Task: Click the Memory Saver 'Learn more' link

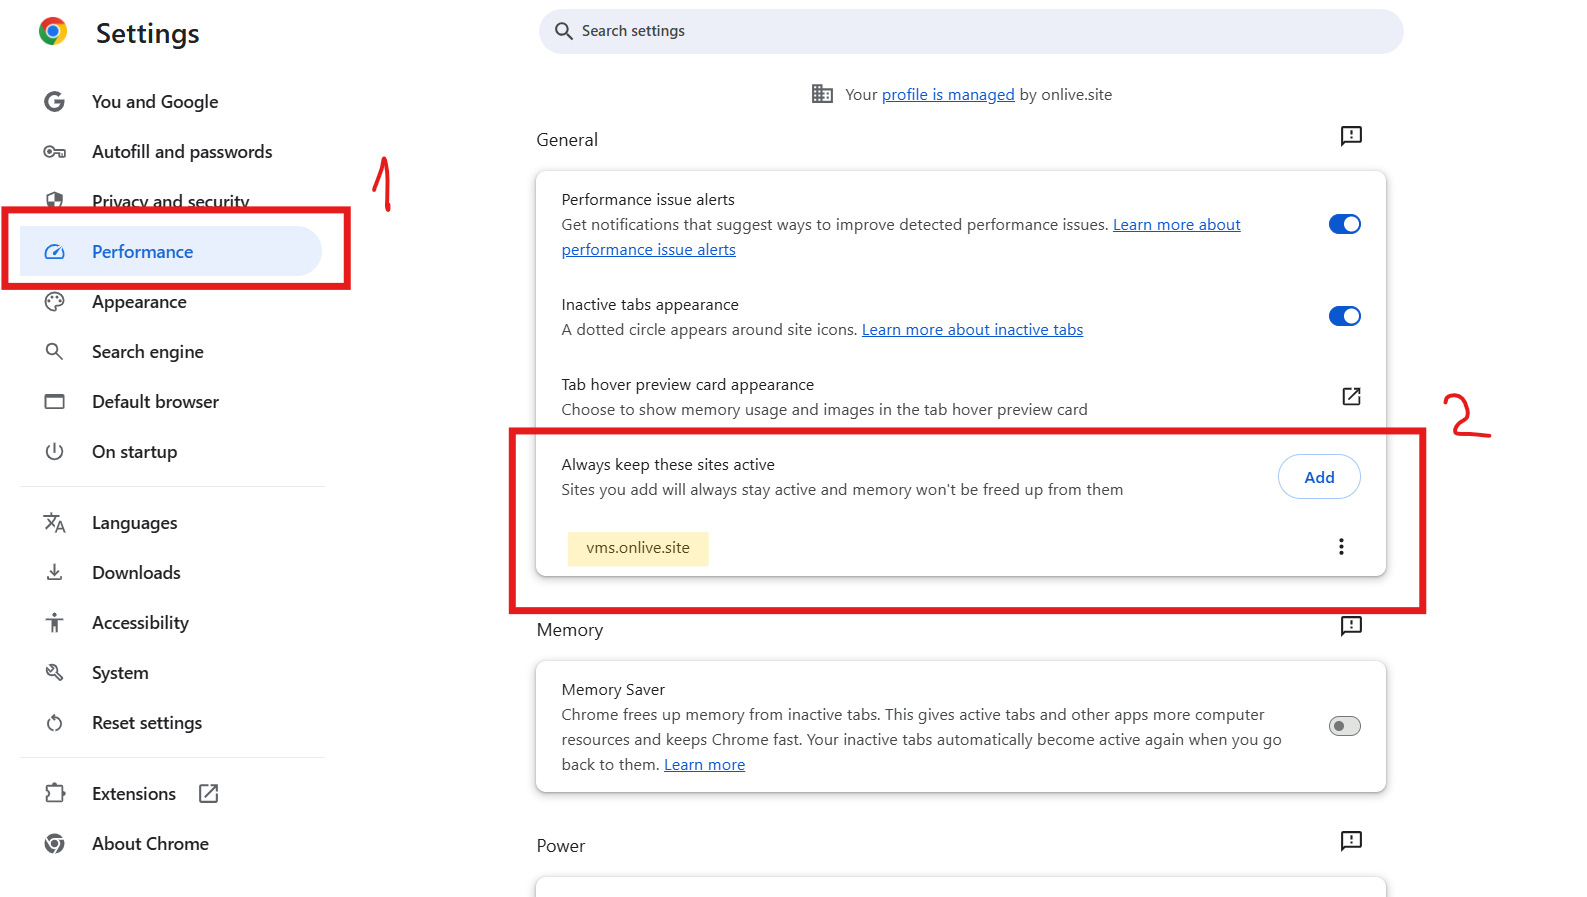Action: point(704,765)
